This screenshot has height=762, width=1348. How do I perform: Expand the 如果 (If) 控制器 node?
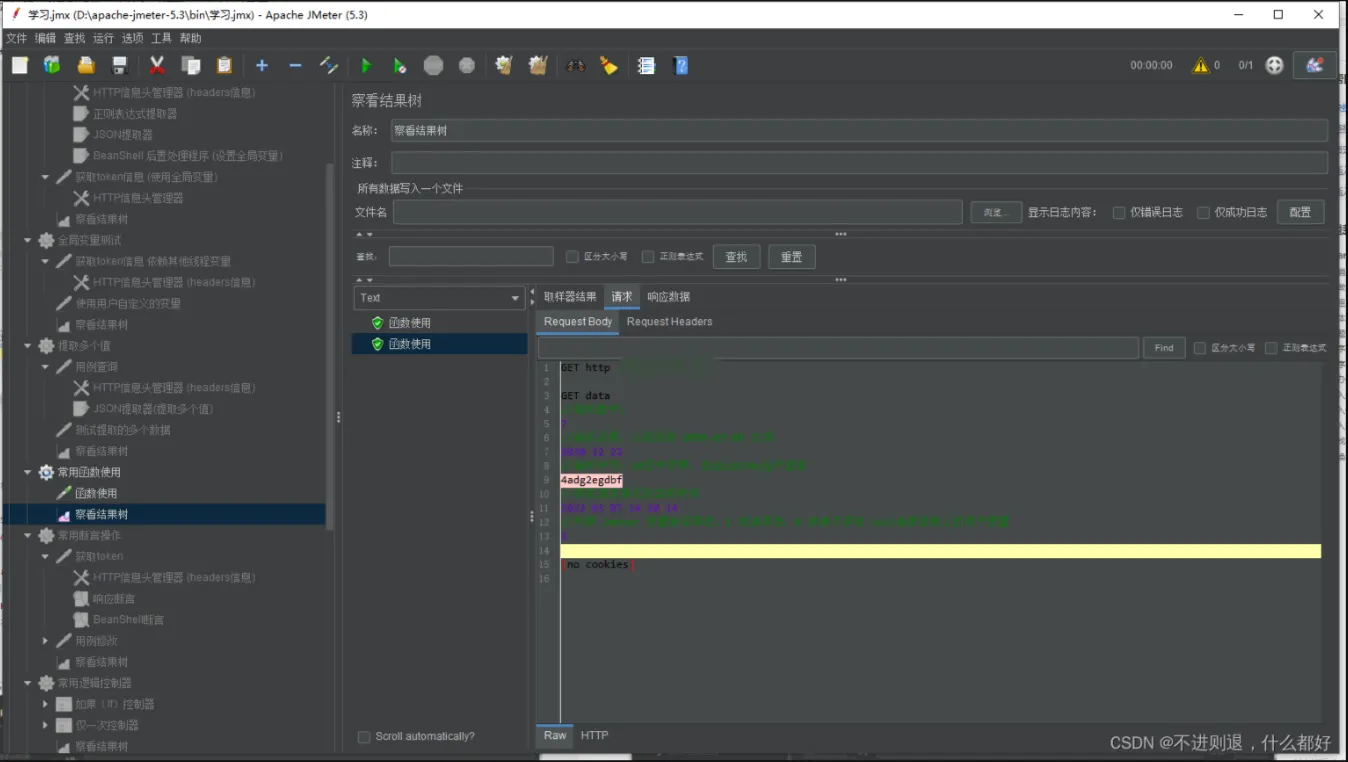point(45,704)
